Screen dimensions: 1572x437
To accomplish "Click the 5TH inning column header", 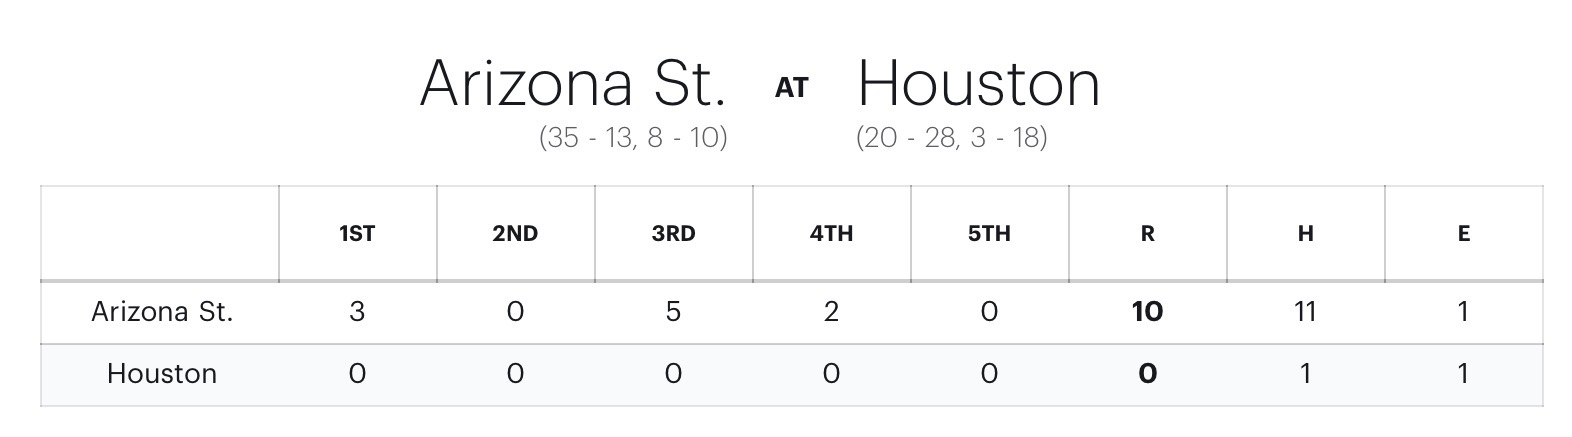I will (989, 234).
